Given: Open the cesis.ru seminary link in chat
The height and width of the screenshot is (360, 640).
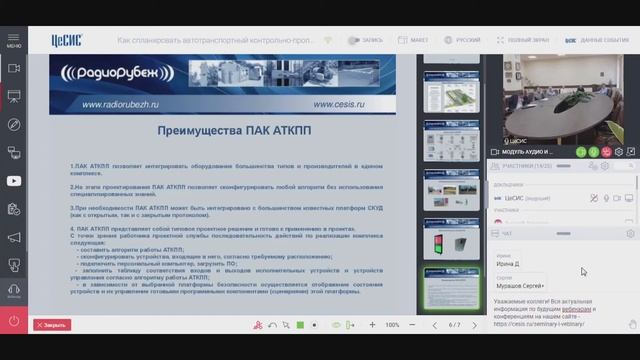Looking at the screenshot, I should [x=539, y=324].
